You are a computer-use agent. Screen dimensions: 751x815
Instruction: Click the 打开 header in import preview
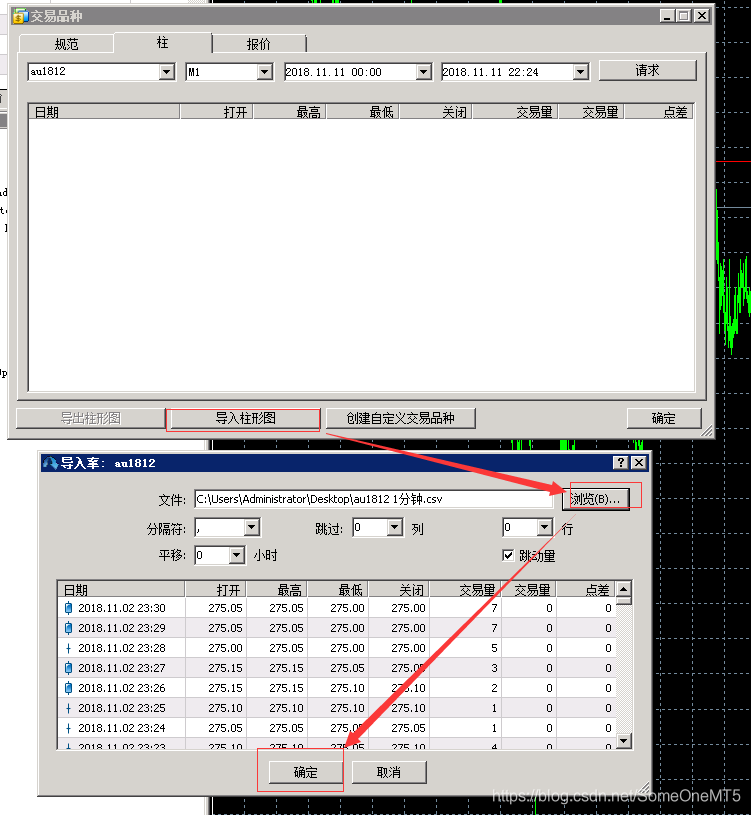pyautogui.click(x=216, y=590)
